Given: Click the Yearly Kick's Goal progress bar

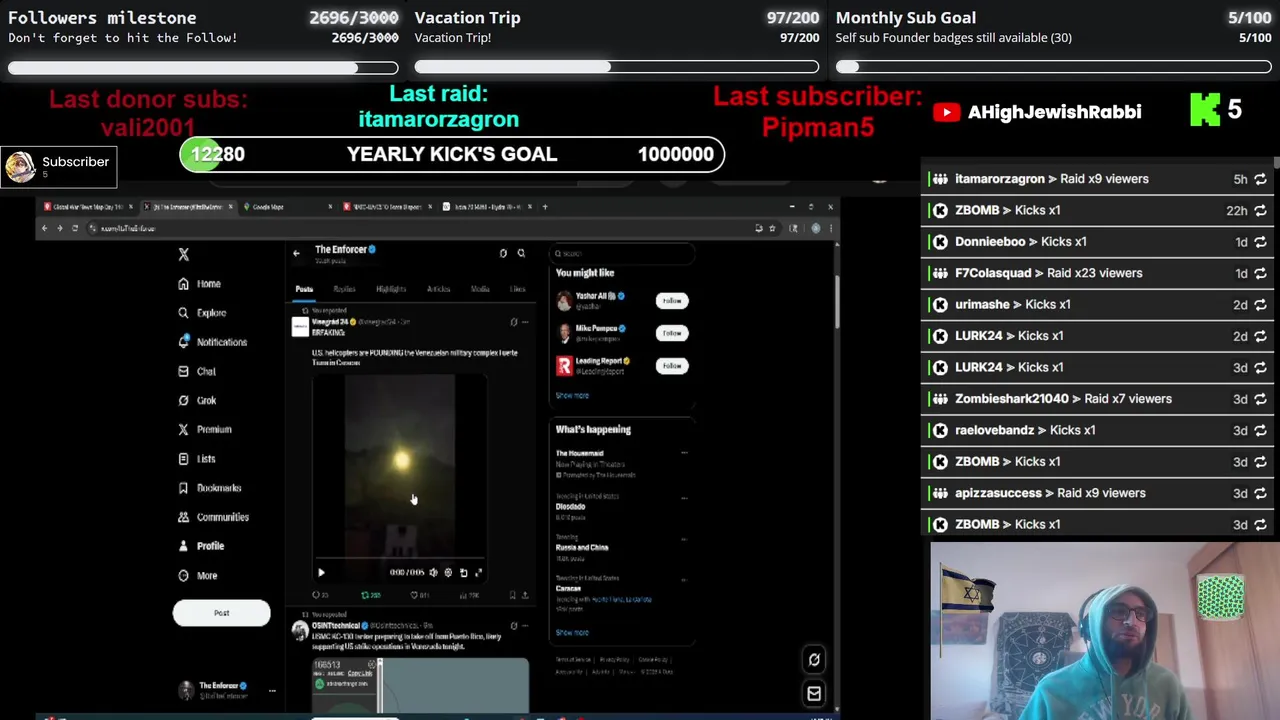Looking at the screenshot, I should (x=452, y=154).
